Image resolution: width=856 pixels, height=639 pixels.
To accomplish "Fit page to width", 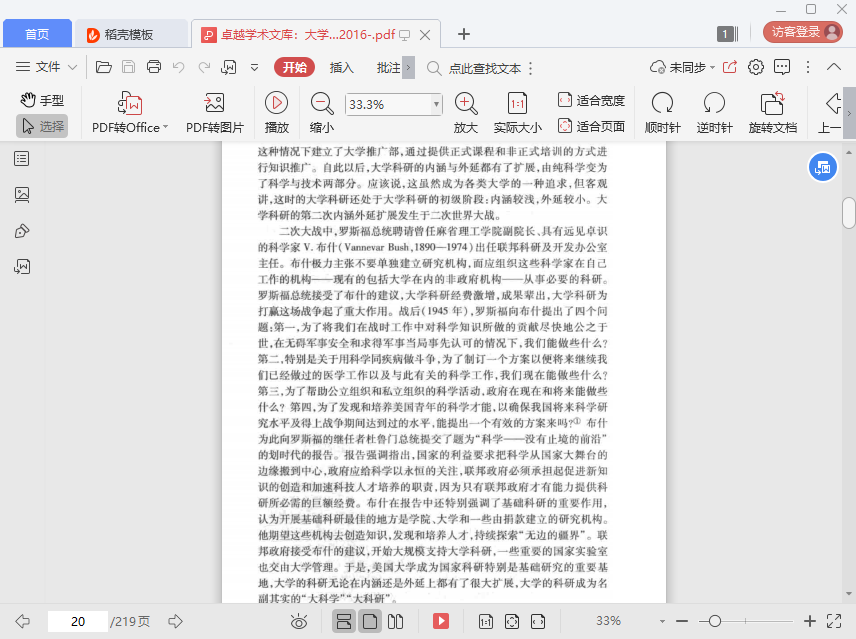I will [591, 100].
